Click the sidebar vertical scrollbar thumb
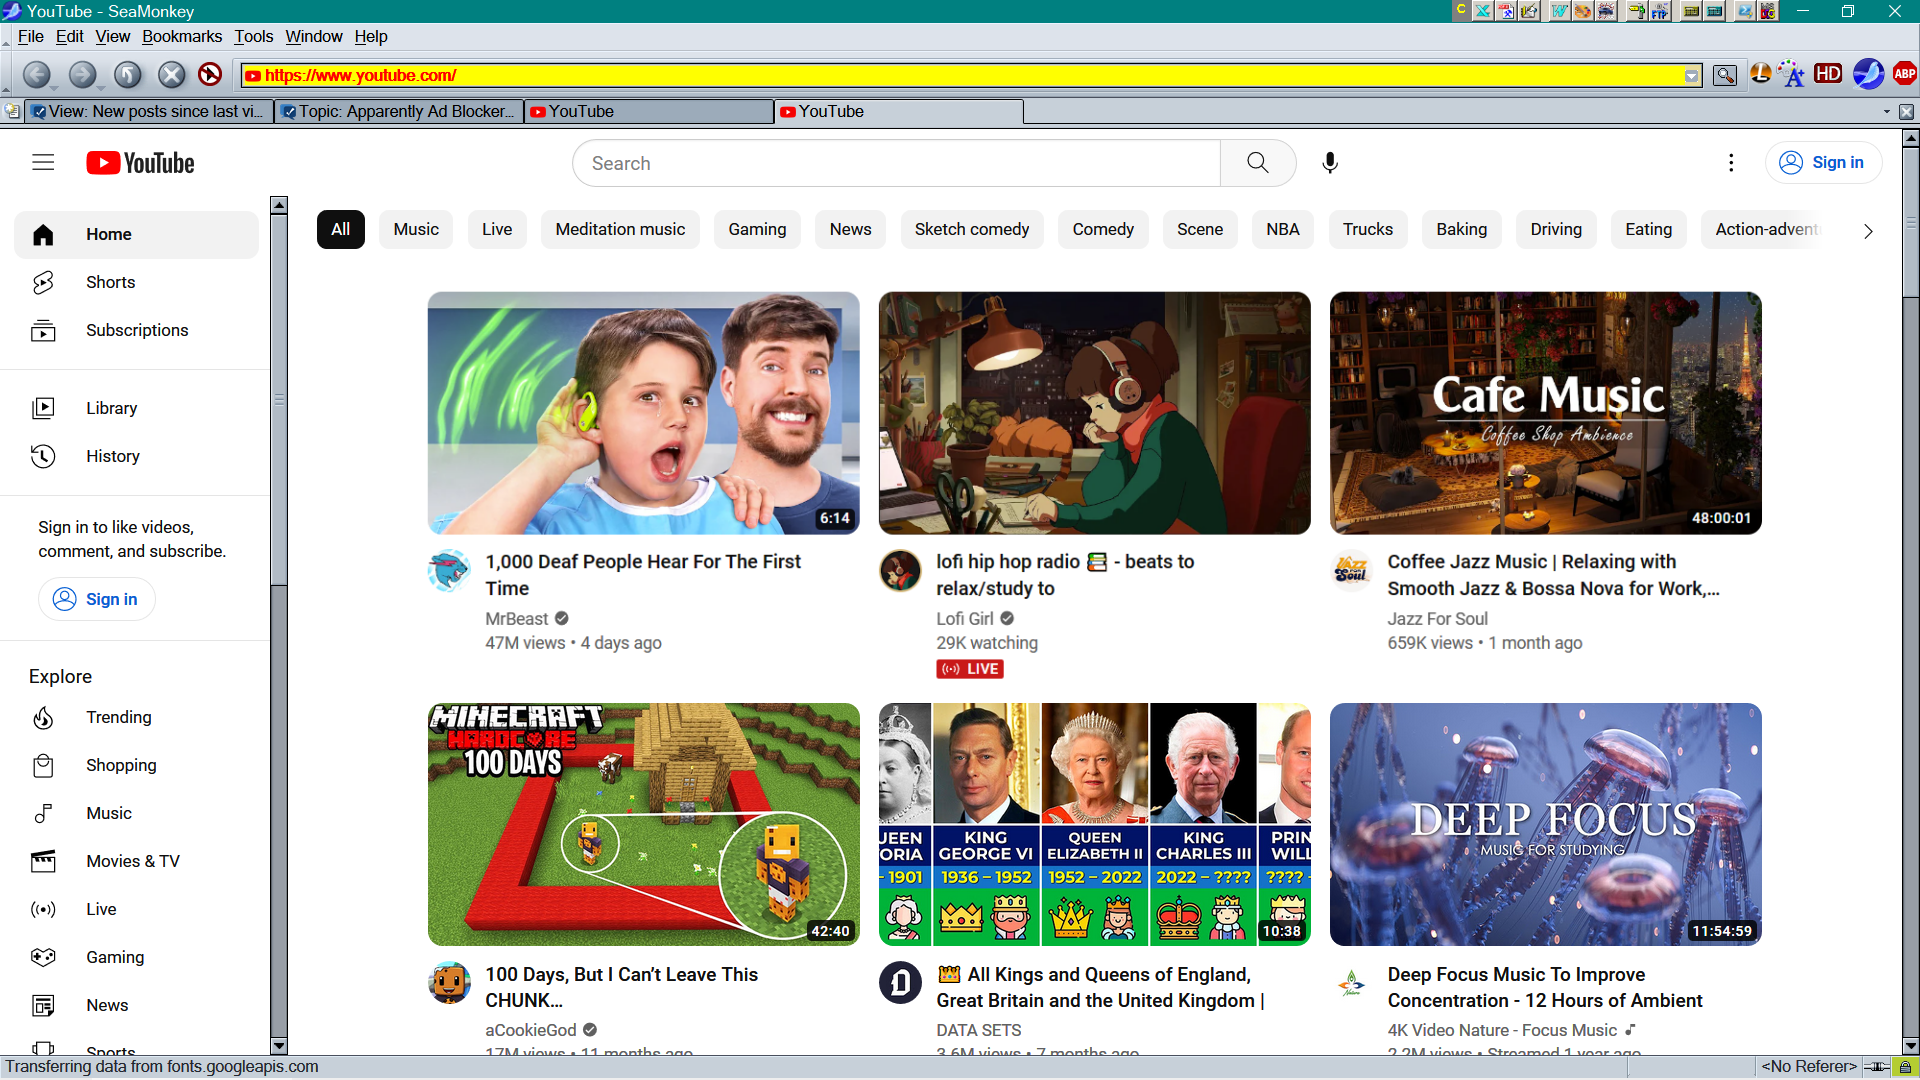Viewport: 1920px width, 1080px height. click(279, 400)
